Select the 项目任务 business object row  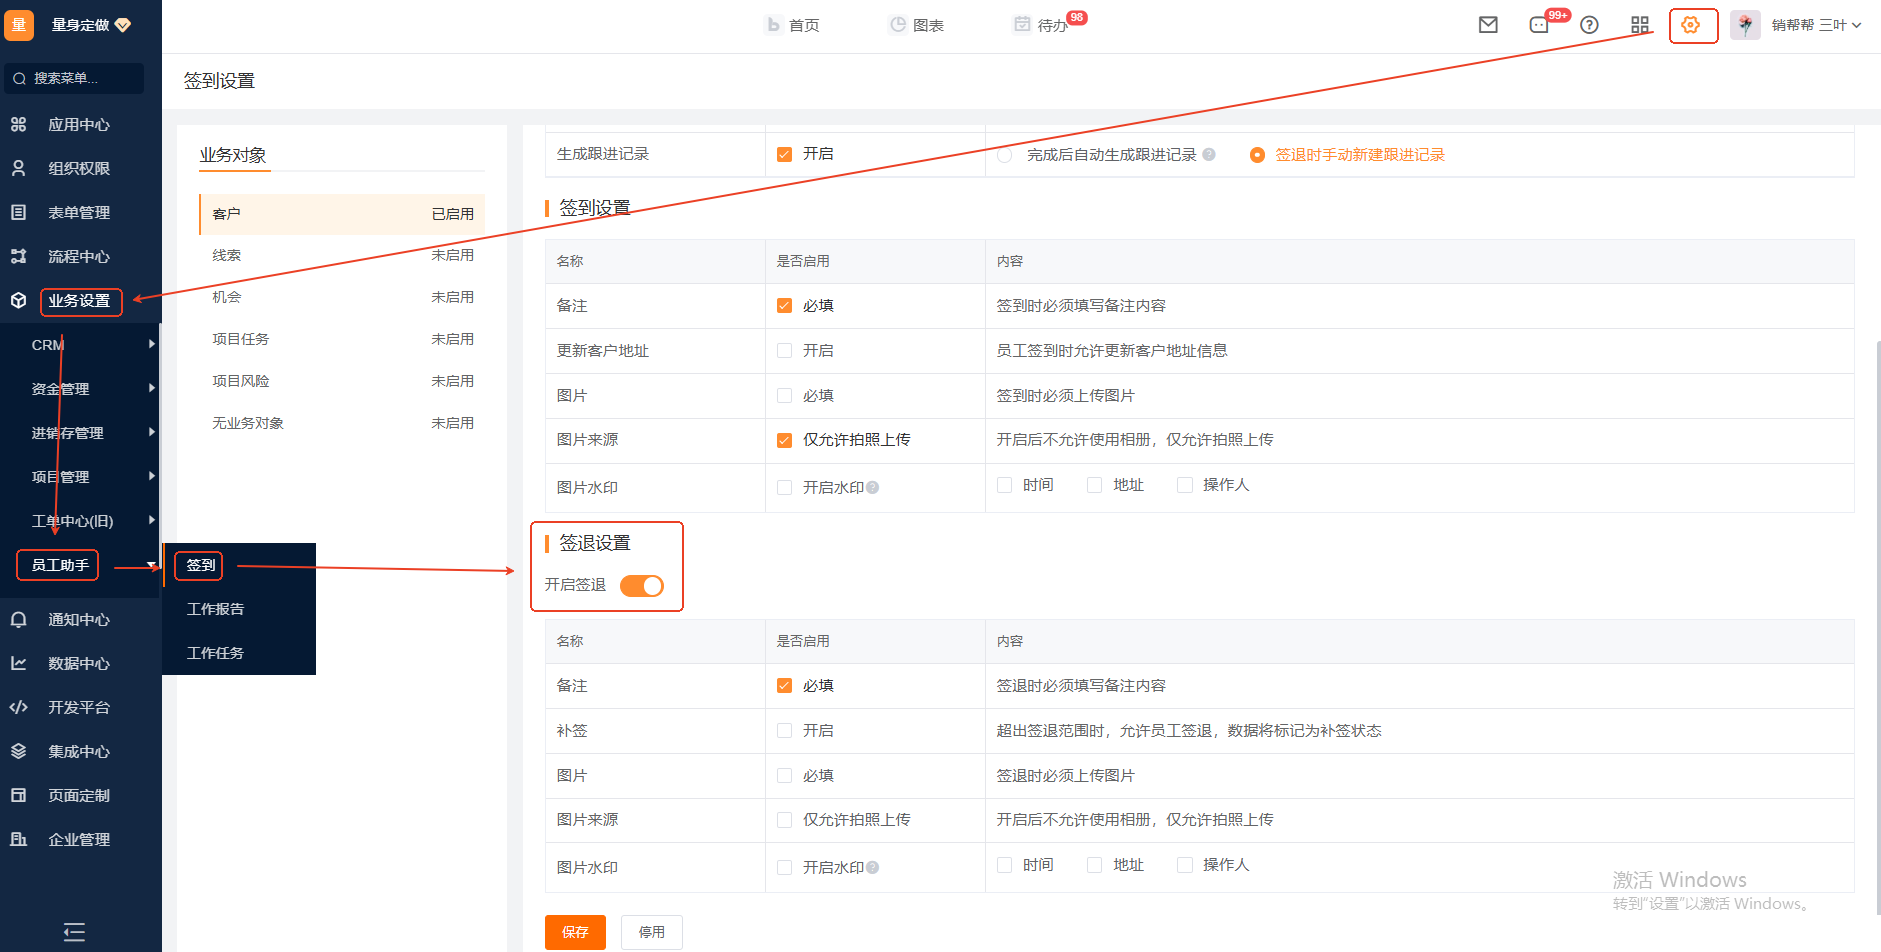(342, 340)
